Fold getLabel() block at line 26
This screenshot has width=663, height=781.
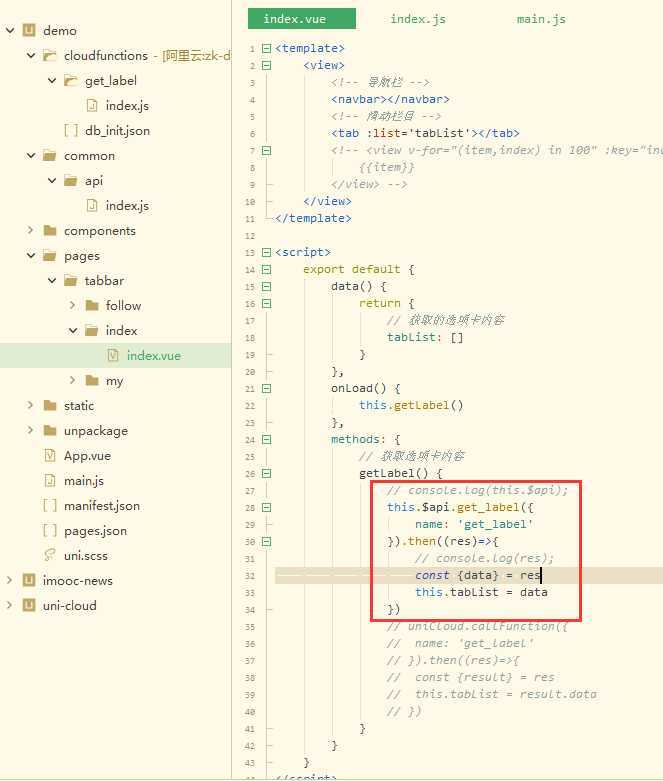tap(266, 473)
